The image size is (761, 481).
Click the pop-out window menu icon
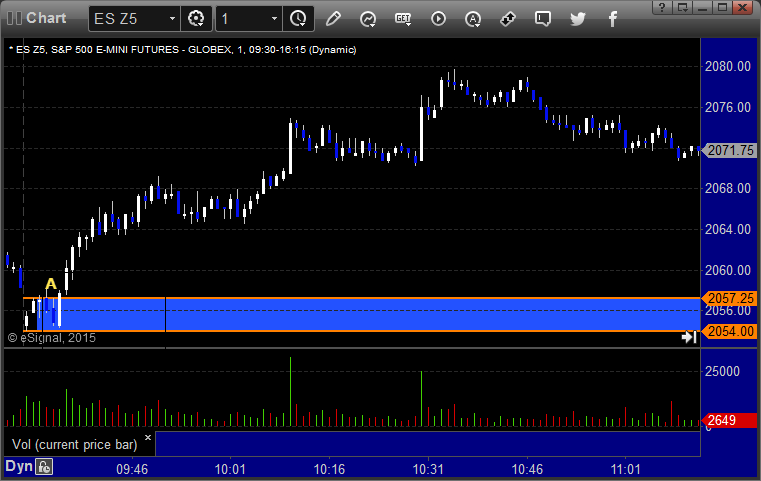coord(682,7)
